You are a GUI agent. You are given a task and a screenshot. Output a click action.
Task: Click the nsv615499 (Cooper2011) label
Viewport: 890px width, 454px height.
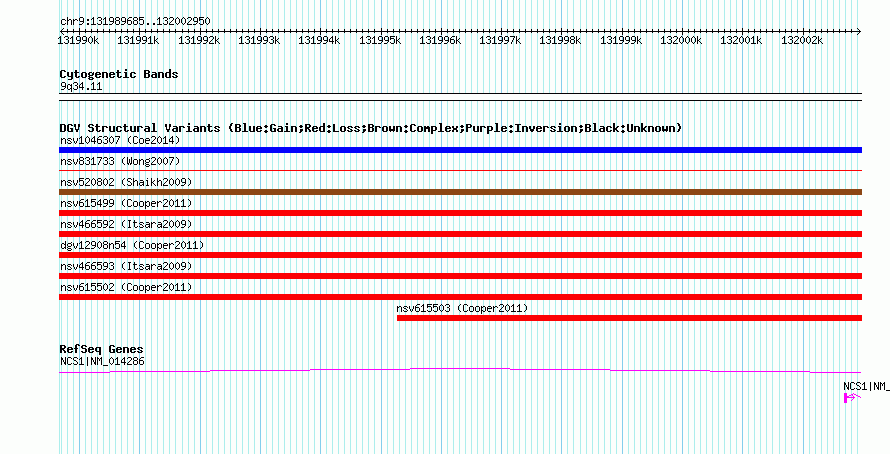(126, 203)
